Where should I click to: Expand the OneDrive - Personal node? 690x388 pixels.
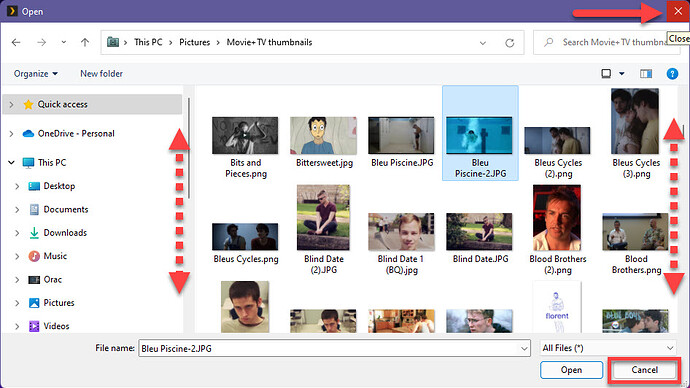click(11, 133)
